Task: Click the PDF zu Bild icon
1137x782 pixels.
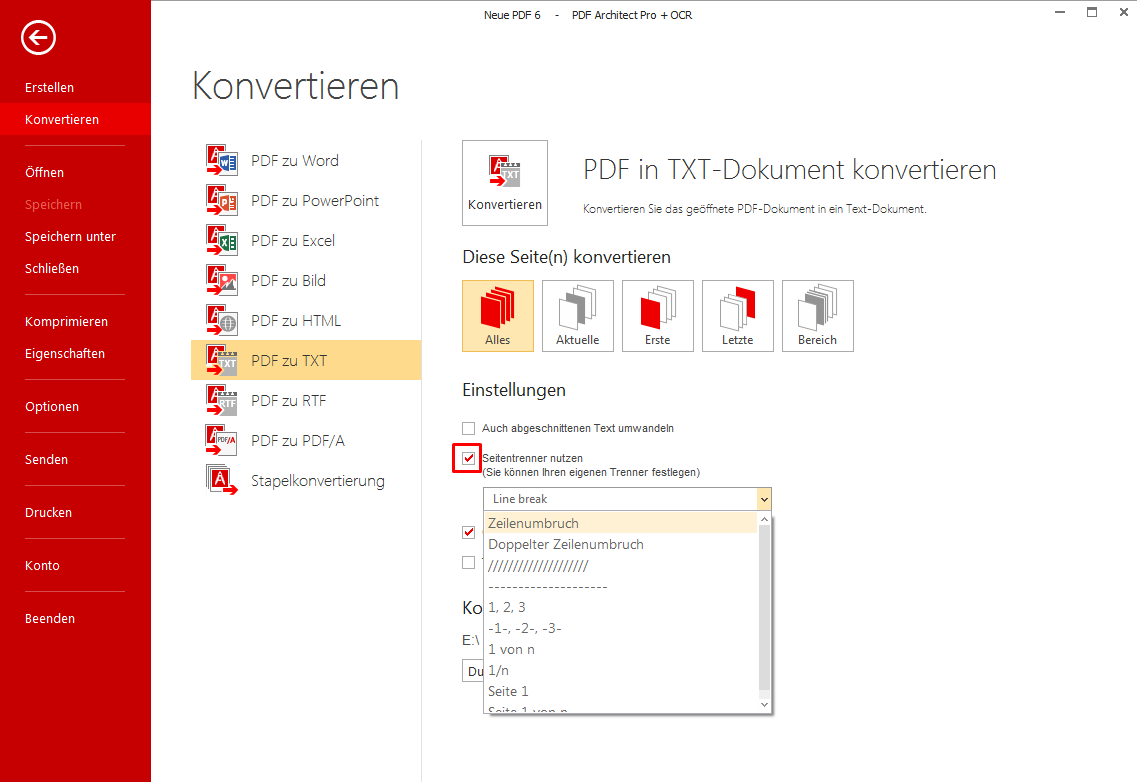Action: (x=222, y=280)
